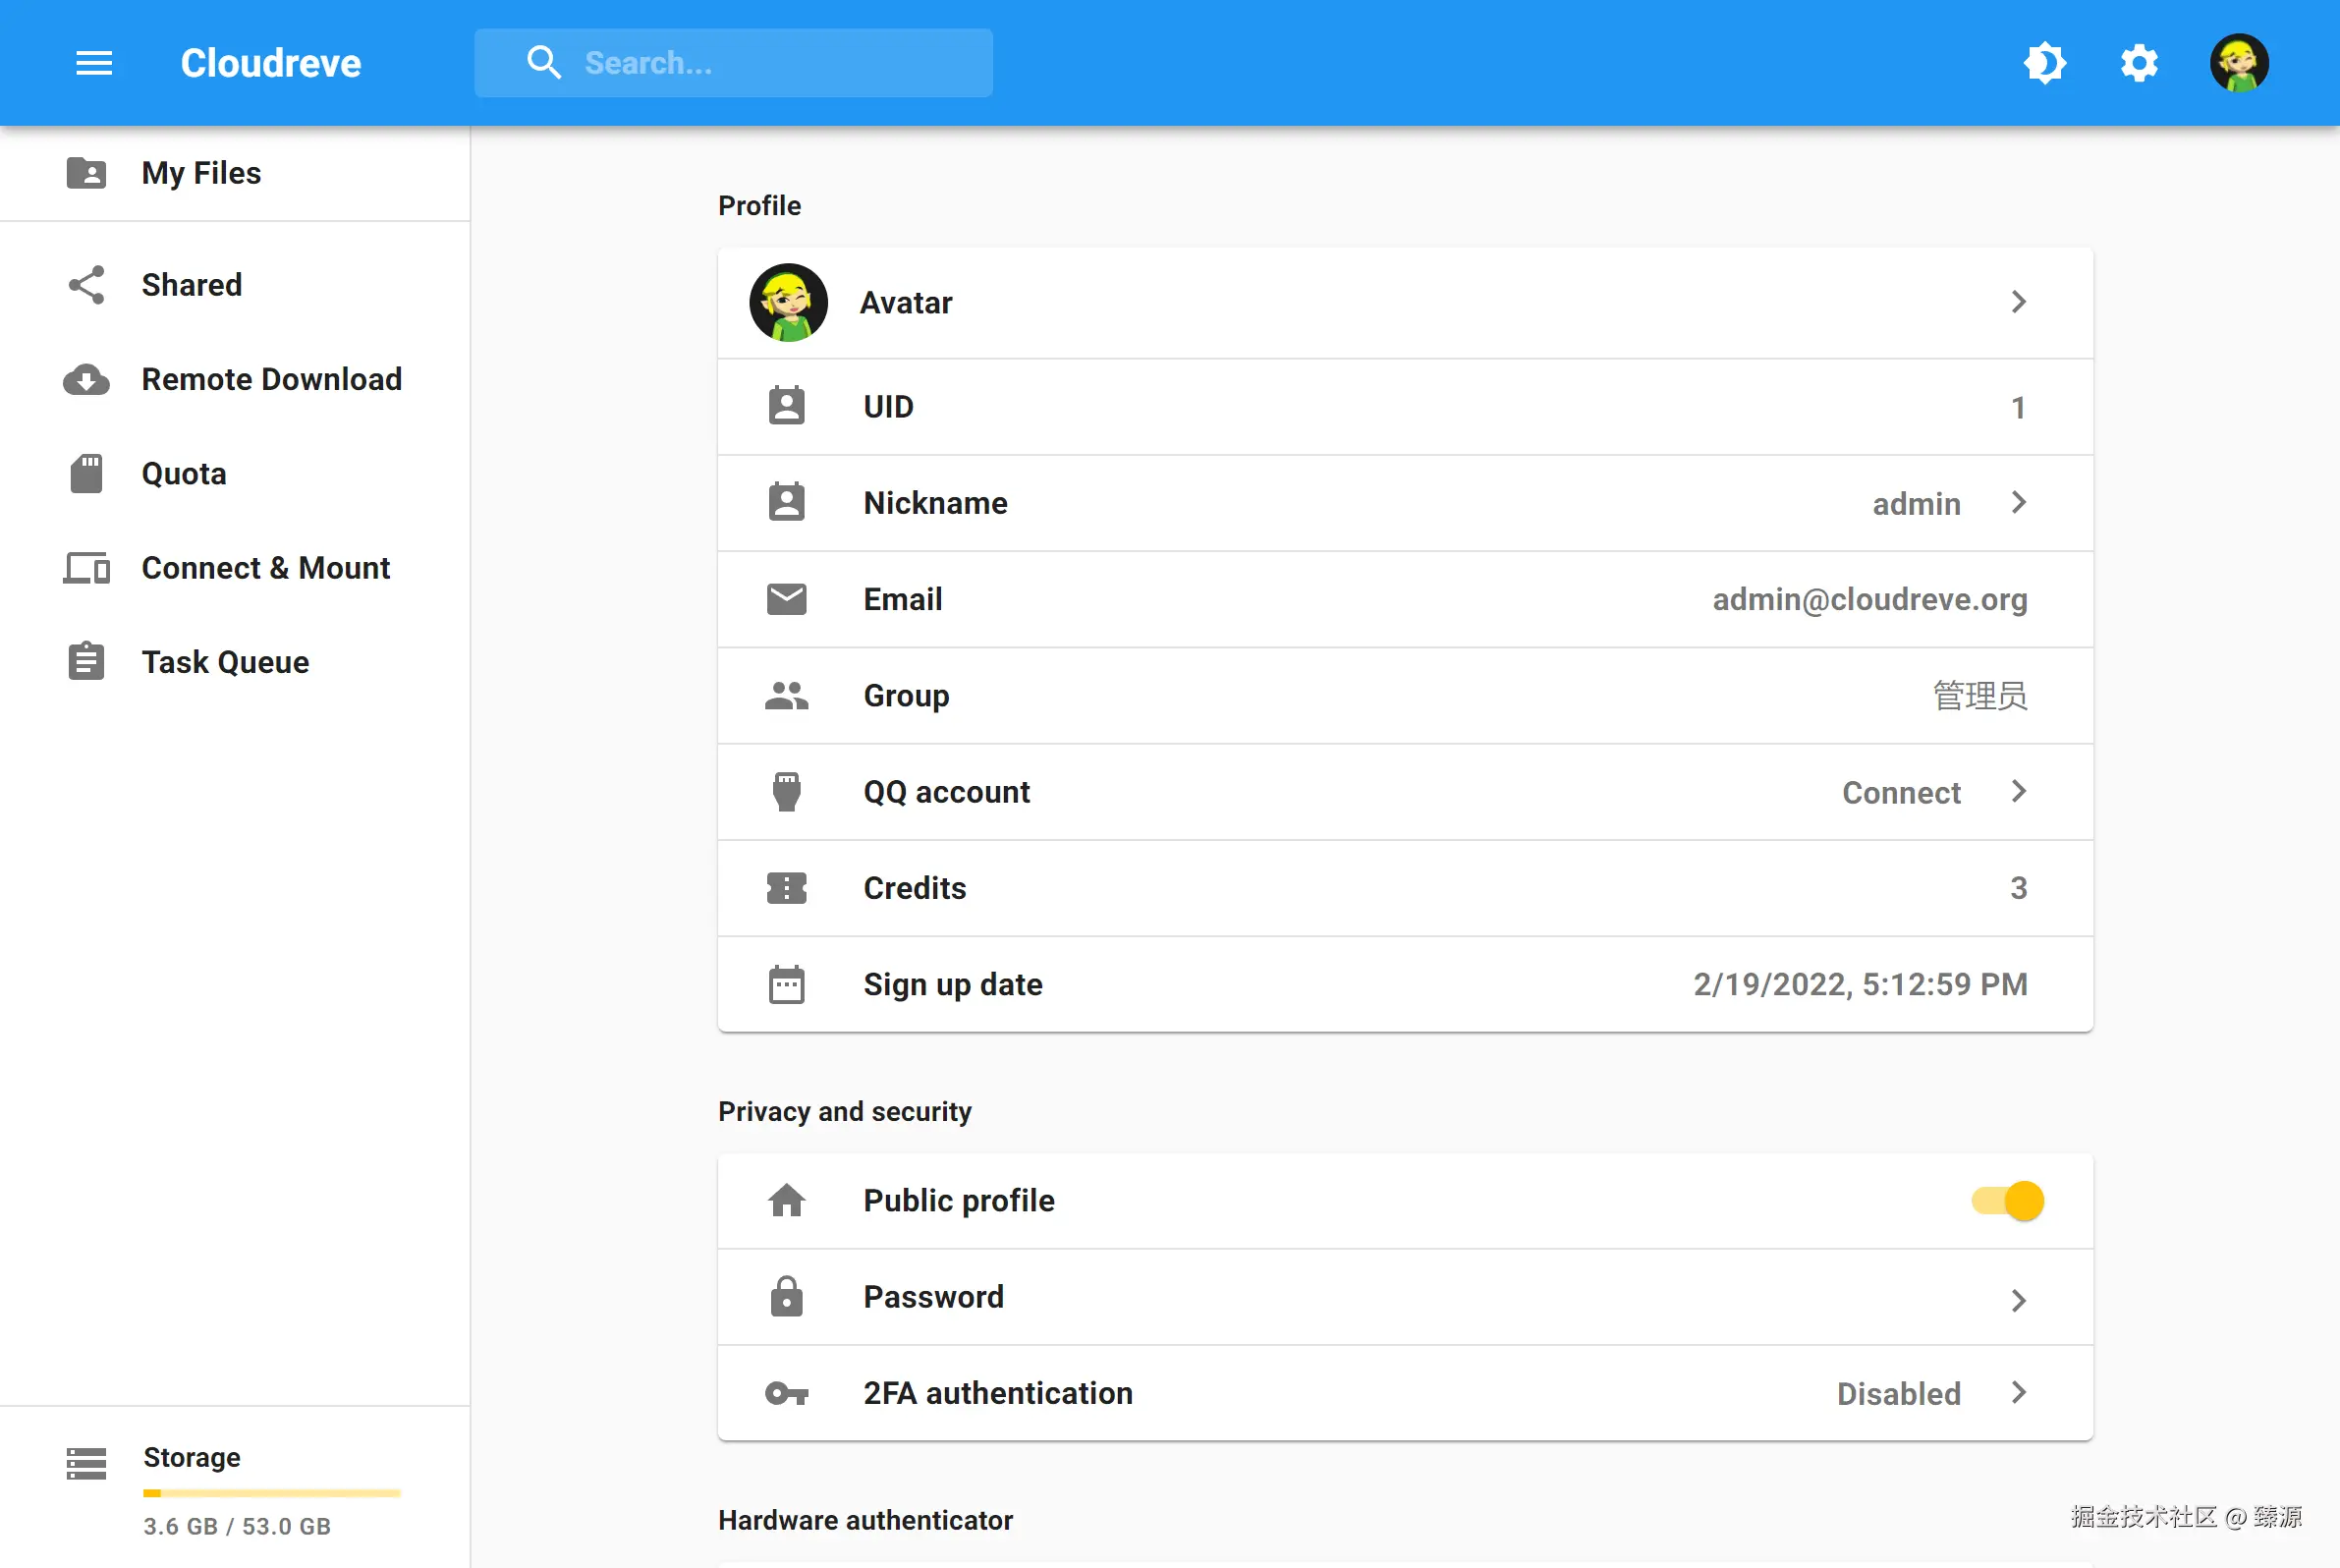Click the UID value 1
The width and height of the screenshot is (2340, 1568).
[x=2018, y=407]
